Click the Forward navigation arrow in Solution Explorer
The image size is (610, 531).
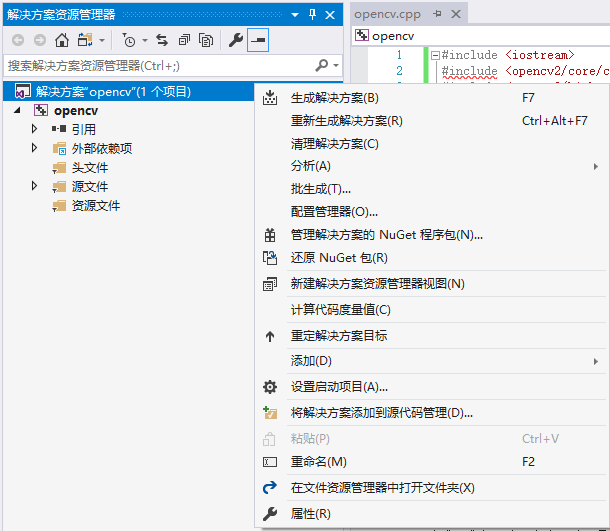[x=40, y=40]
